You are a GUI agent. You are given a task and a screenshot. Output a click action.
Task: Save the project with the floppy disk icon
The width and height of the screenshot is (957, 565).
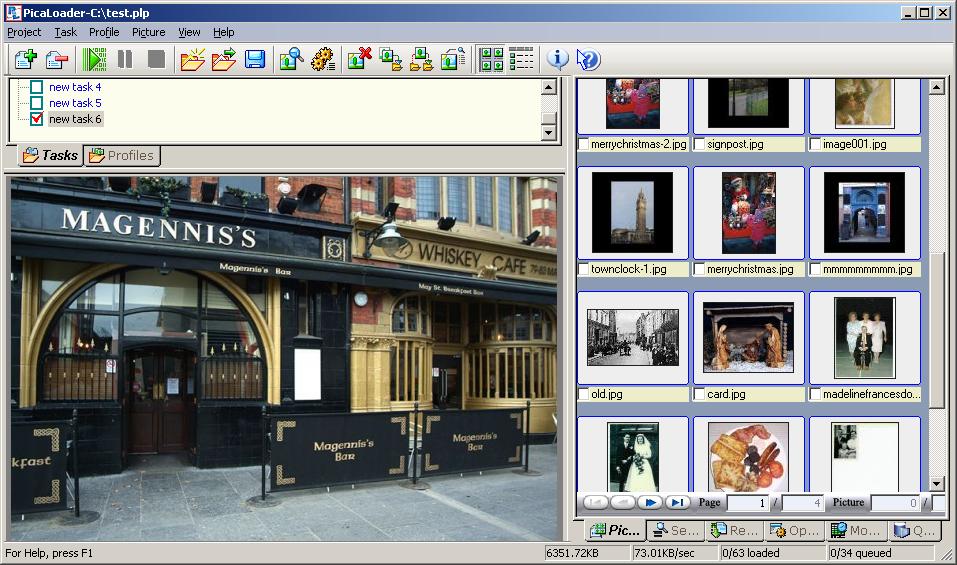255,59
